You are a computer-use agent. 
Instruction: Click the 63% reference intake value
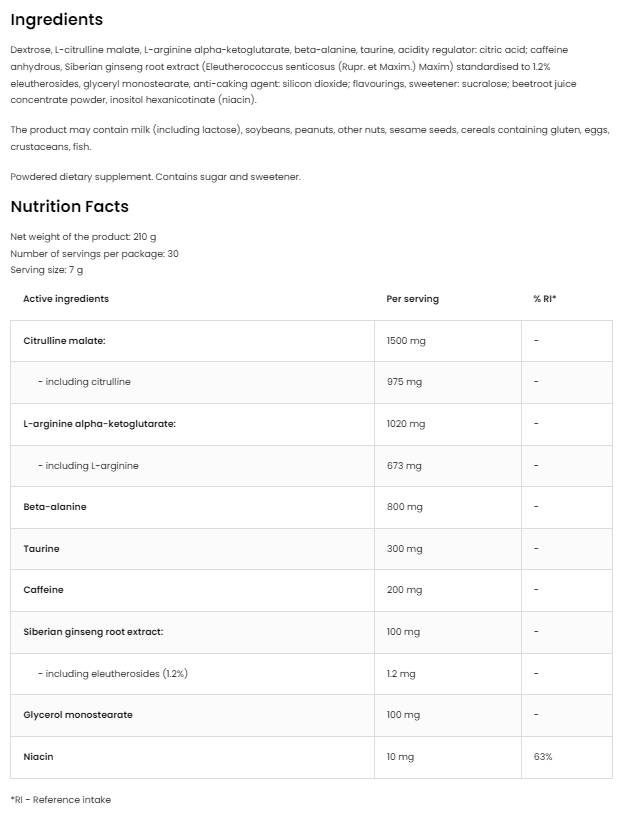542,757
